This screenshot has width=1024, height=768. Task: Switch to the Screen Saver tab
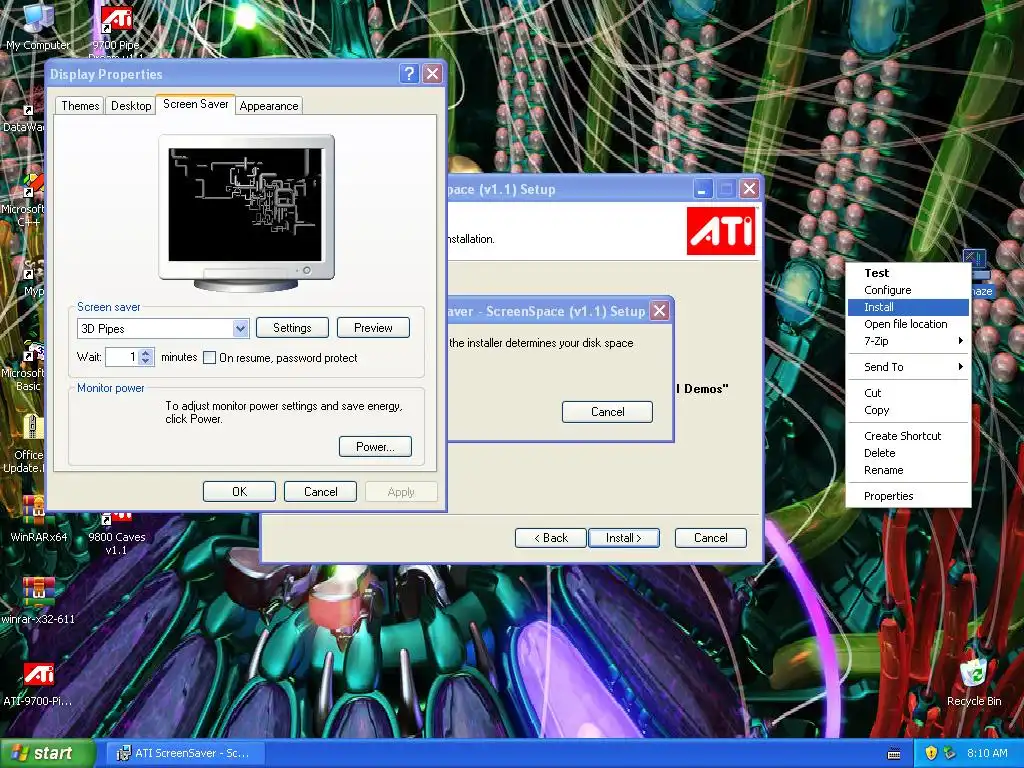(x=195, y=104)
